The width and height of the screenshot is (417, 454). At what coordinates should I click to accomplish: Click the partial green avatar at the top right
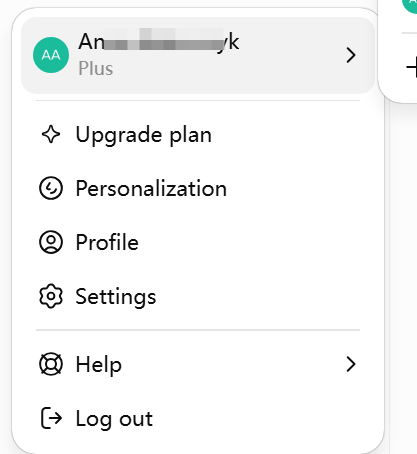click(x=410, y=5)
